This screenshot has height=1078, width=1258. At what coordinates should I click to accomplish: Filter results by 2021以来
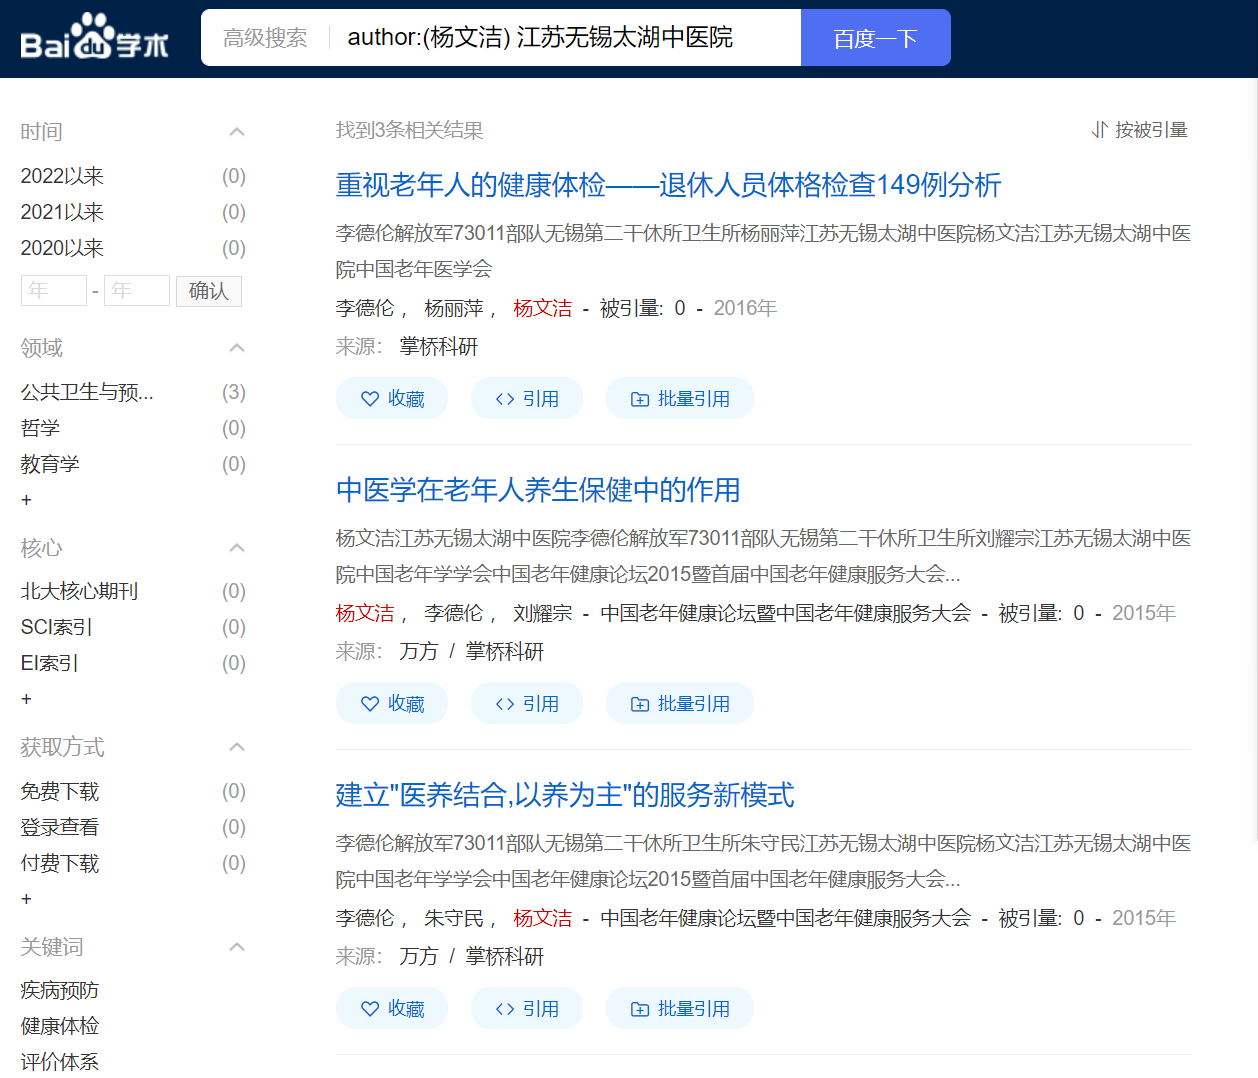62,212
